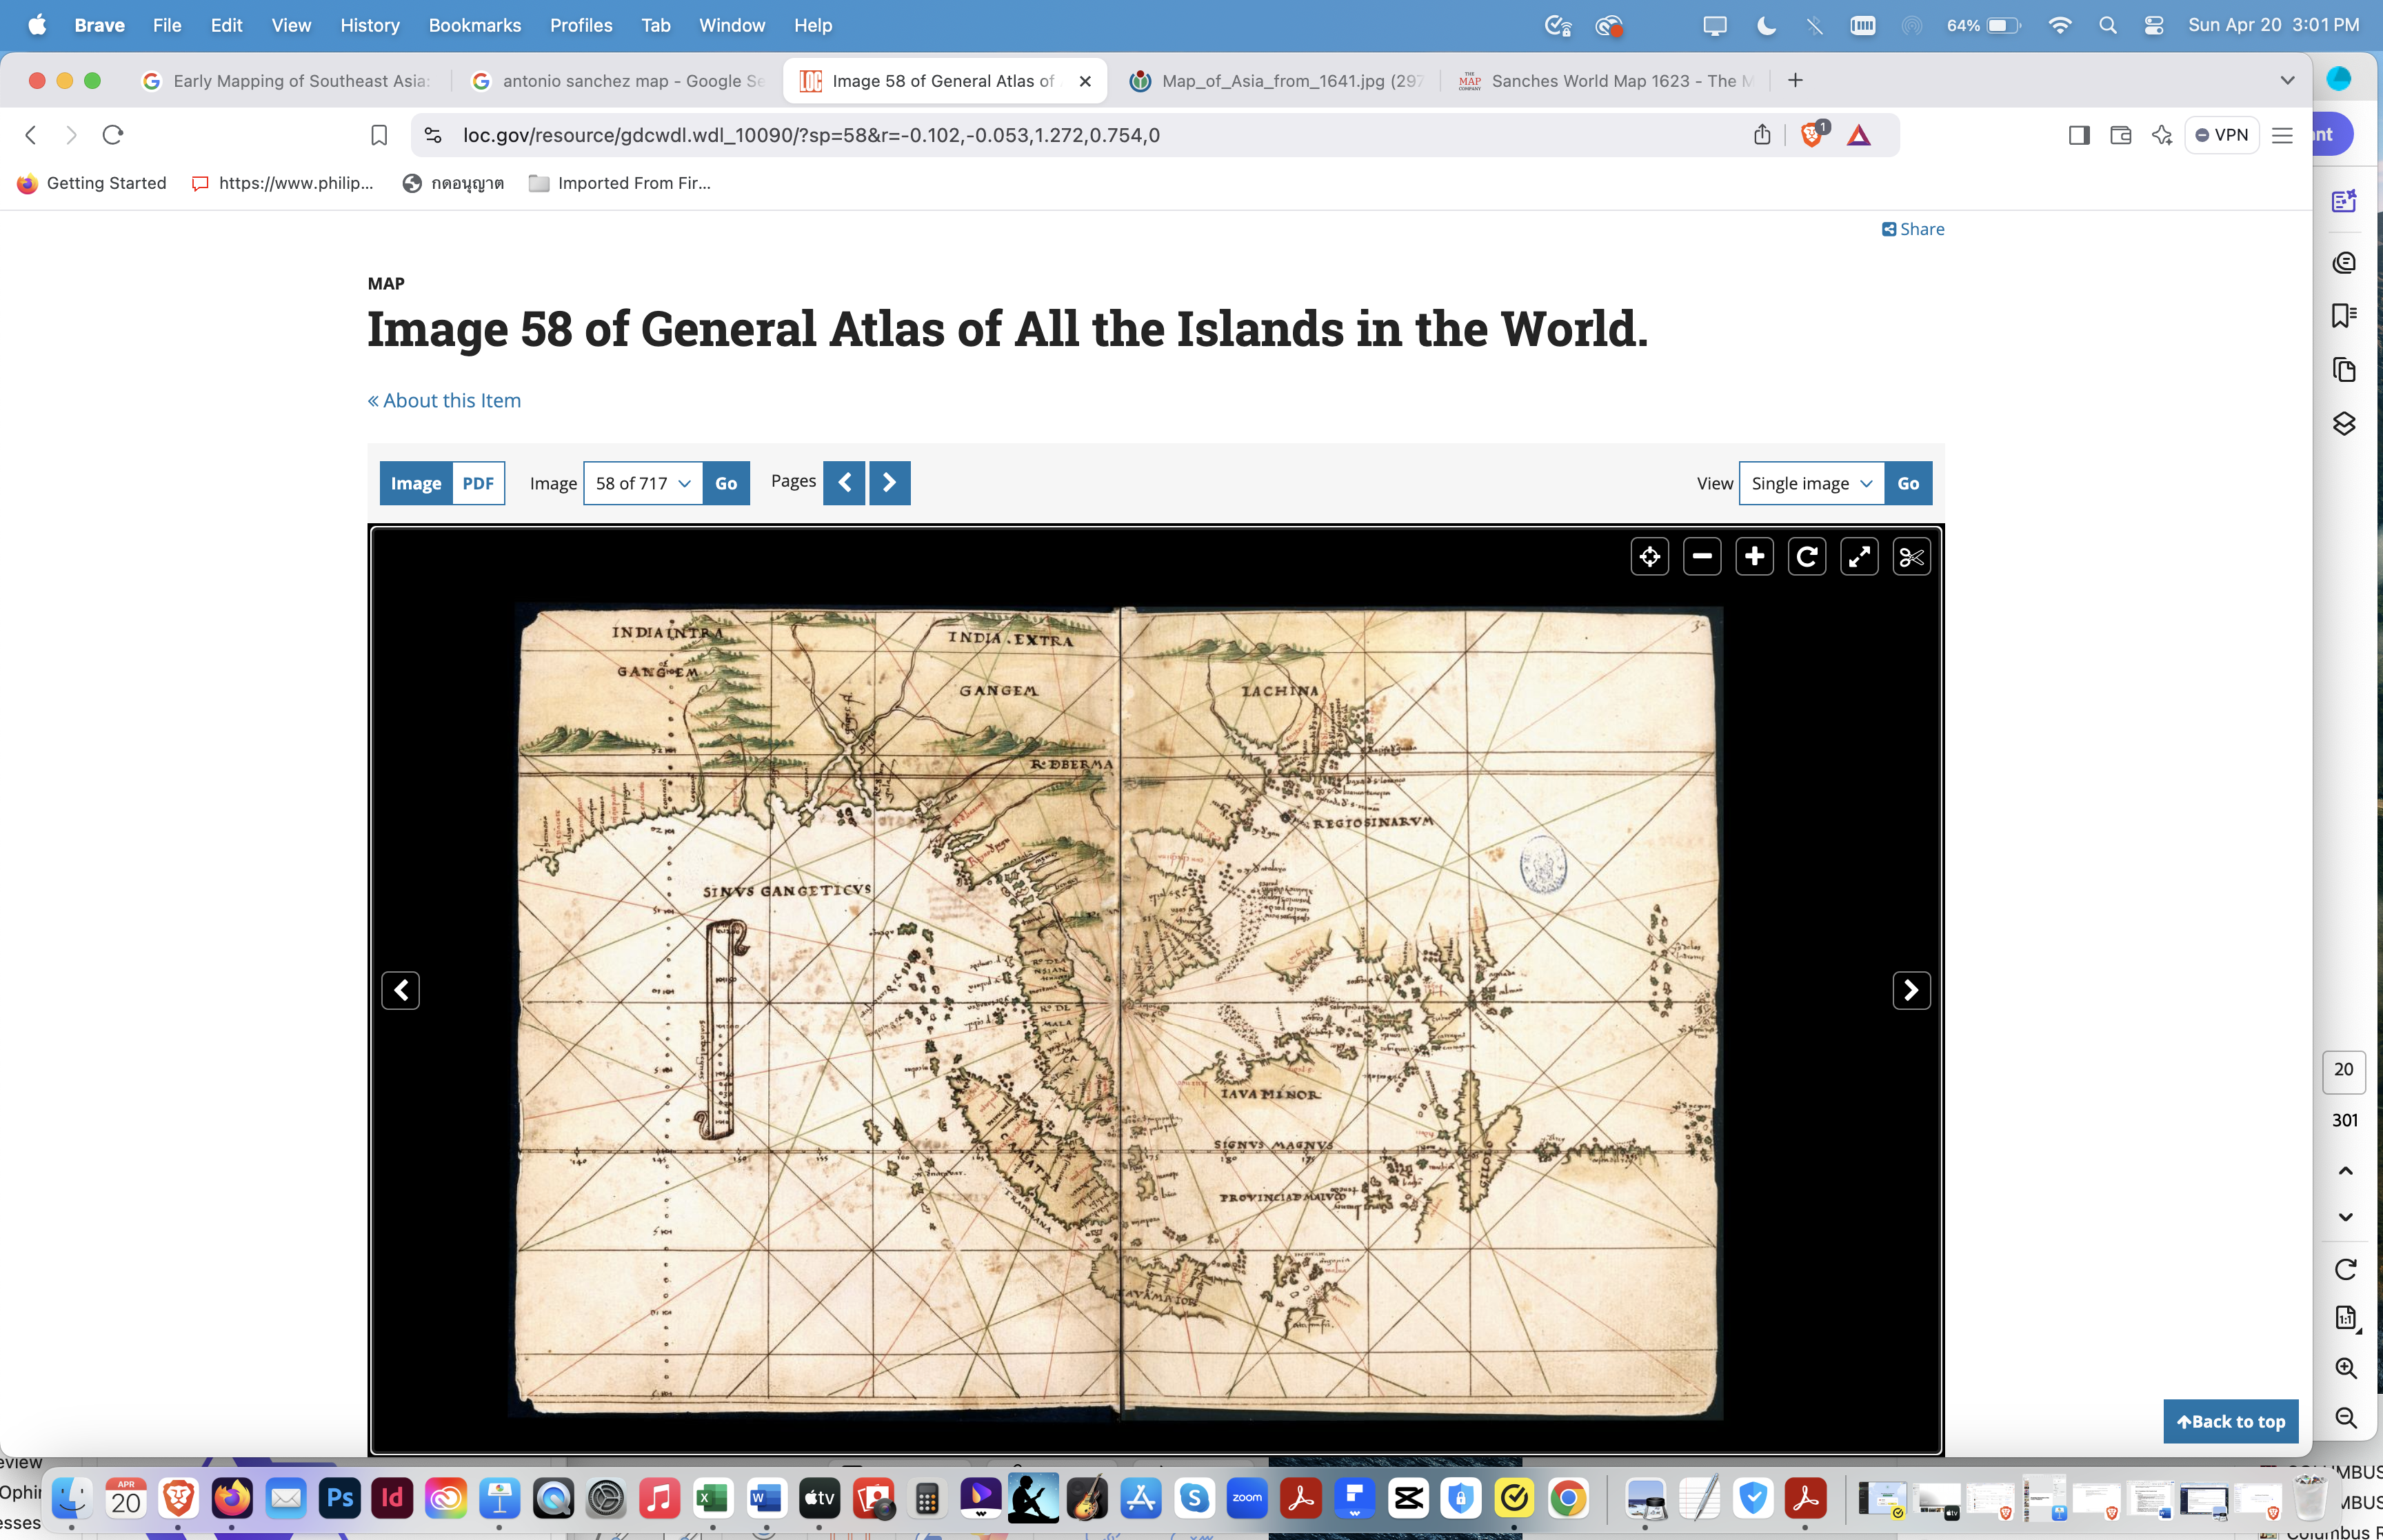Go to next image with right viewer arrow

(x=1911, y=990)
